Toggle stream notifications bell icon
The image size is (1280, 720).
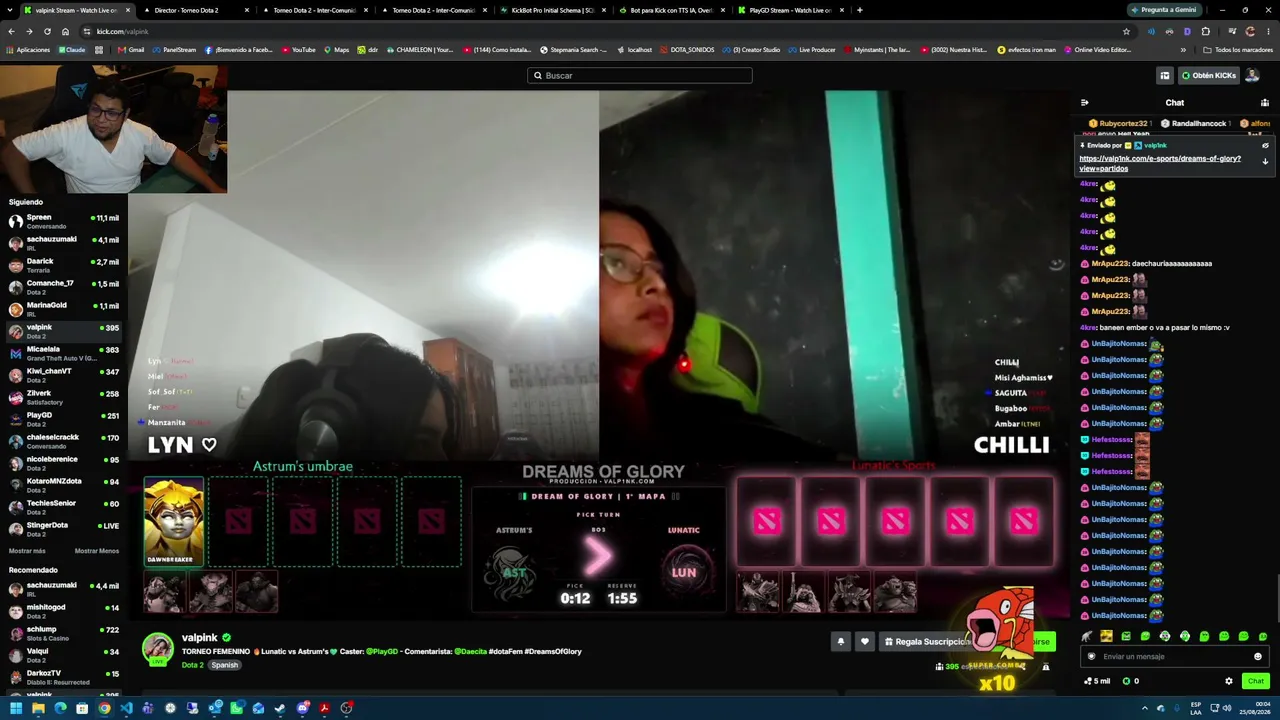point(841,642)
